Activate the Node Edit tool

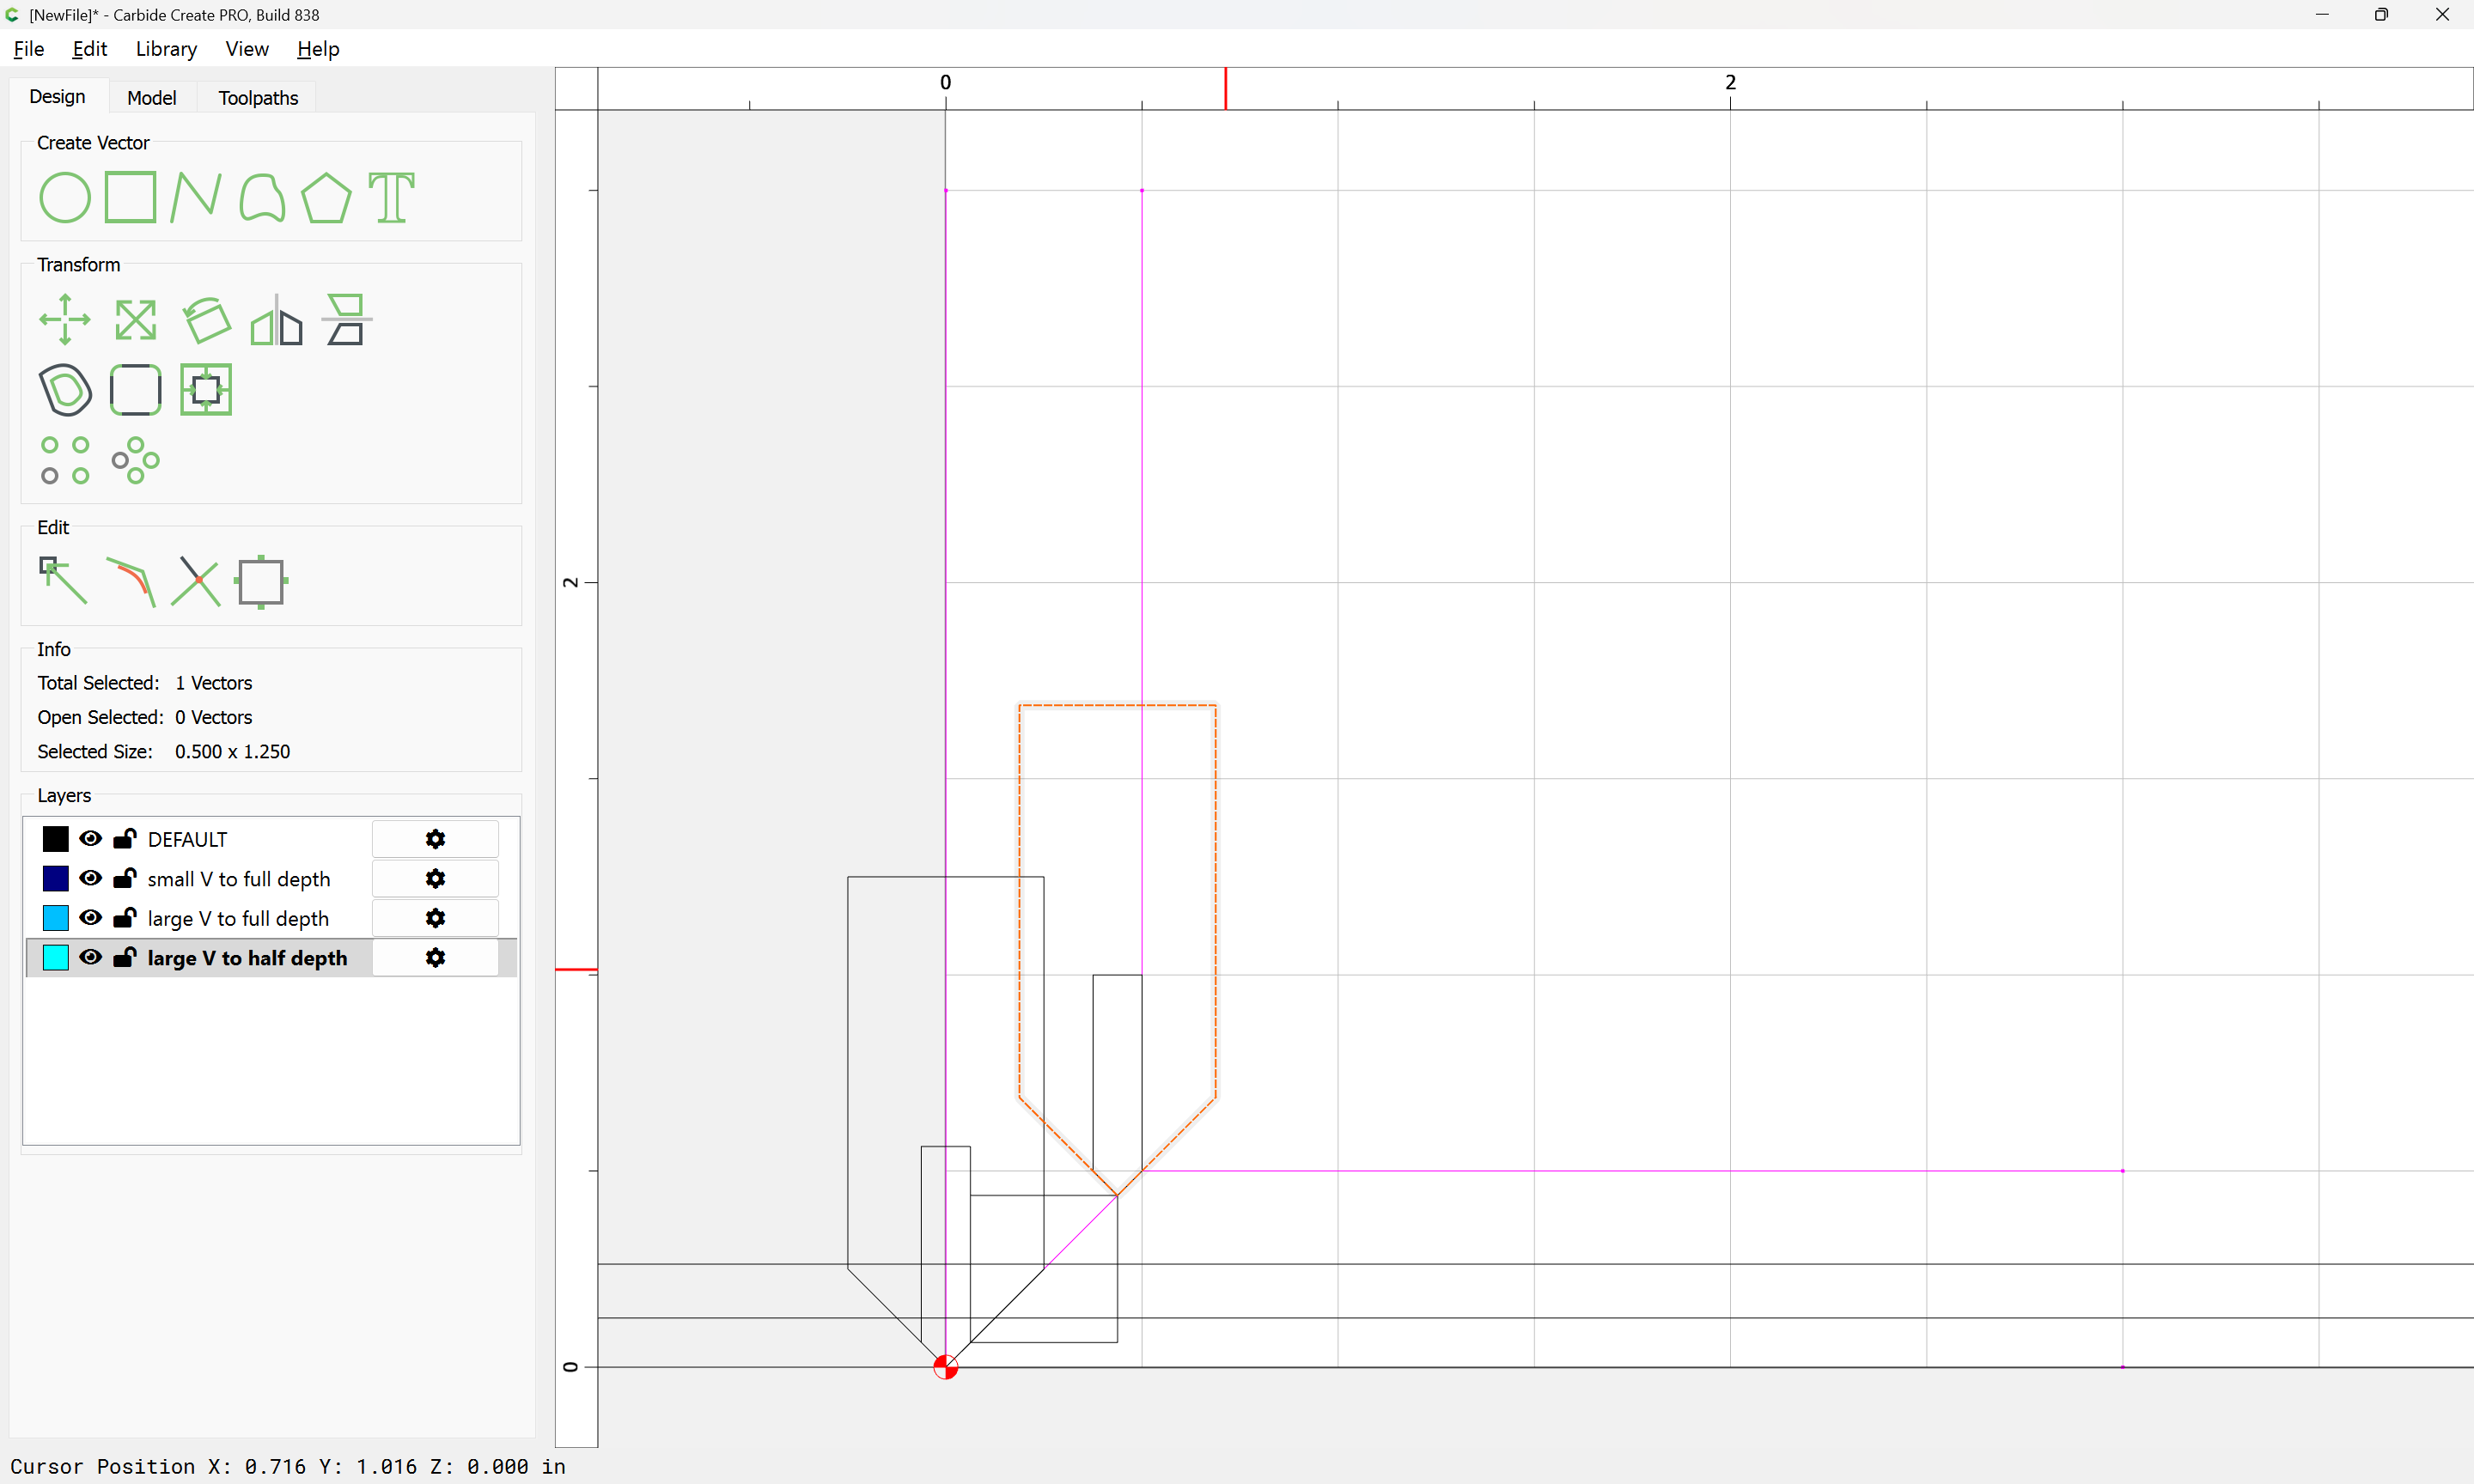pos(63,581)
